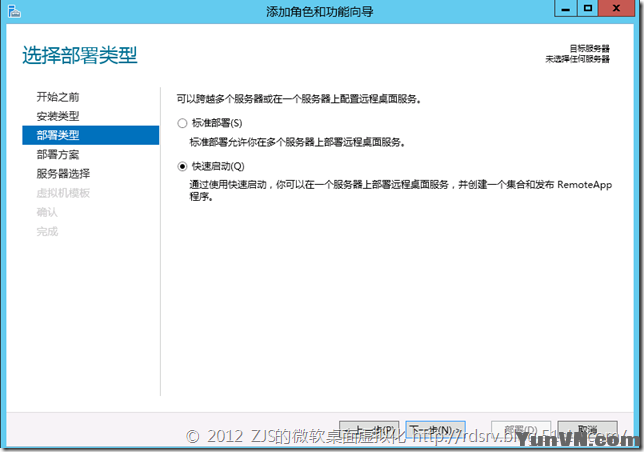Click the 上一步(P) previous button
This screenshot has height=452, width=644.
pos(369,430)
